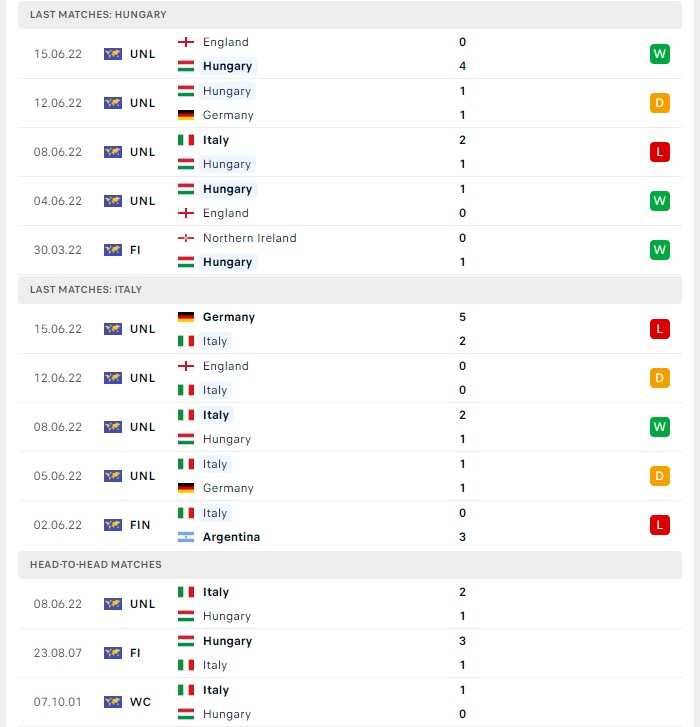Select the Northern Ireland team name
Image resolution: width=700 pixels, height=727 pixels.
pyautogui.click(x=249, y=238)
